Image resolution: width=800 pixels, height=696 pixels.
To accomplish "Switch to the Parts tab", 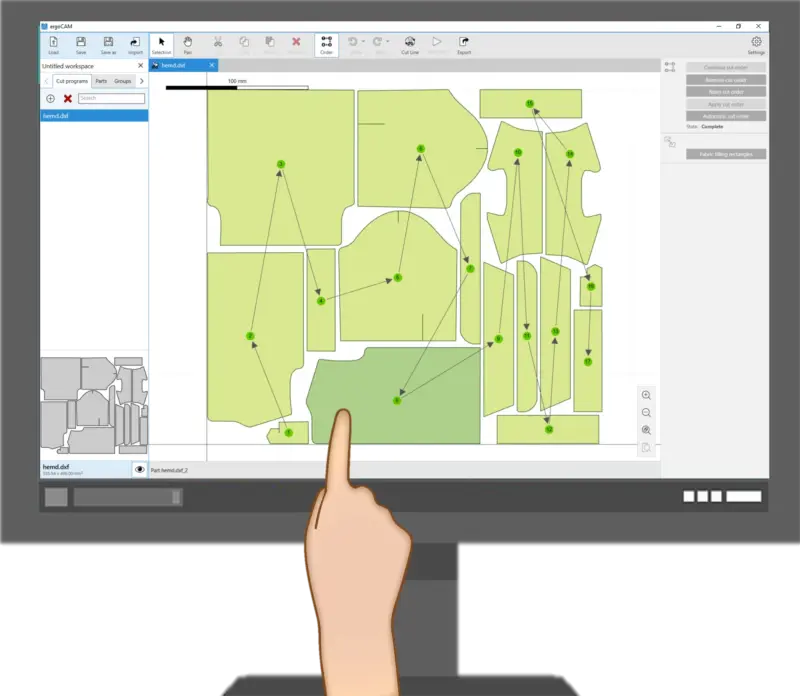I will point(101,81).
